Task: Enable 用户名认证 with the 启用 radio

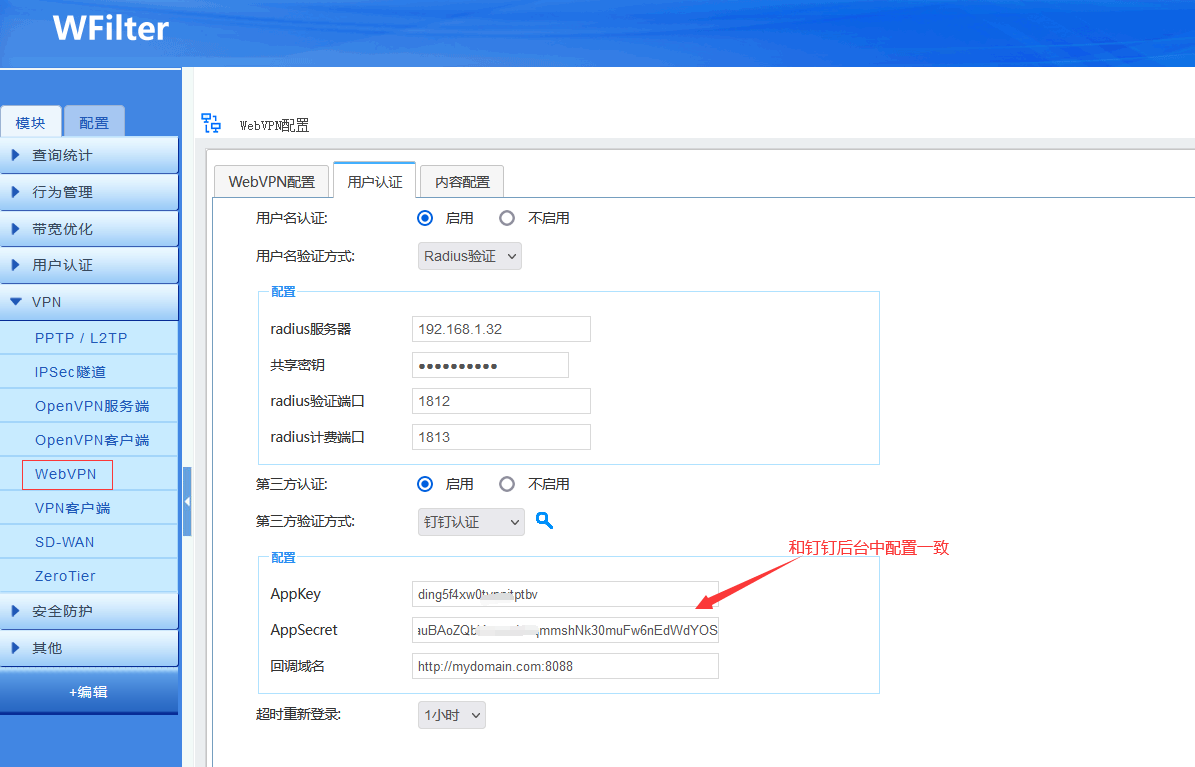Action: (425, 218)
